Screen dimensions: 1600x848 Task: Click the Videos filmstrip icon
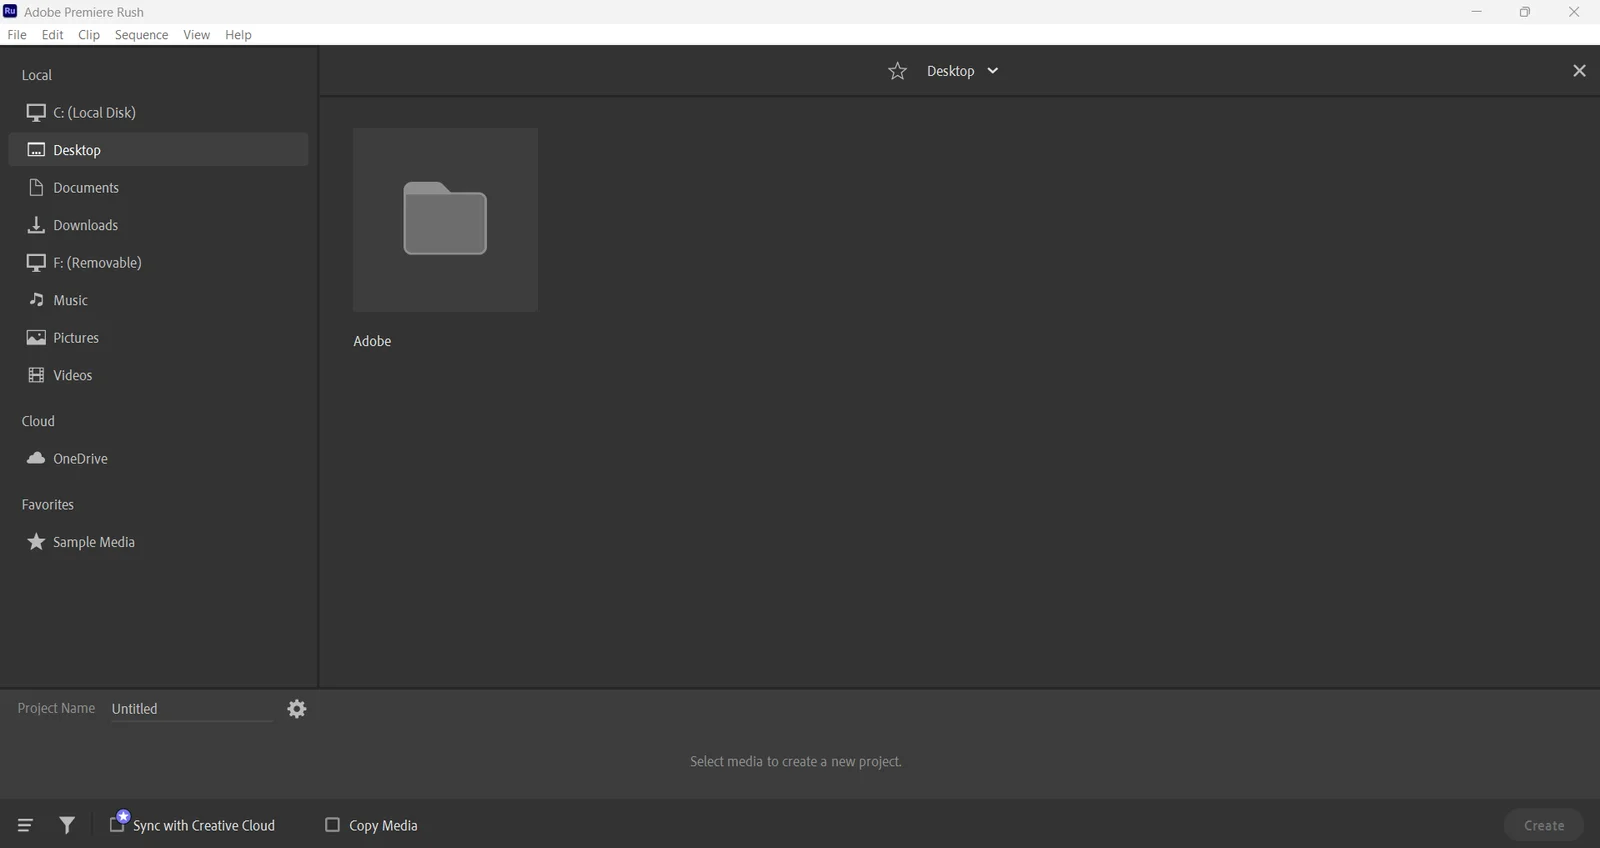coord(36,375)
